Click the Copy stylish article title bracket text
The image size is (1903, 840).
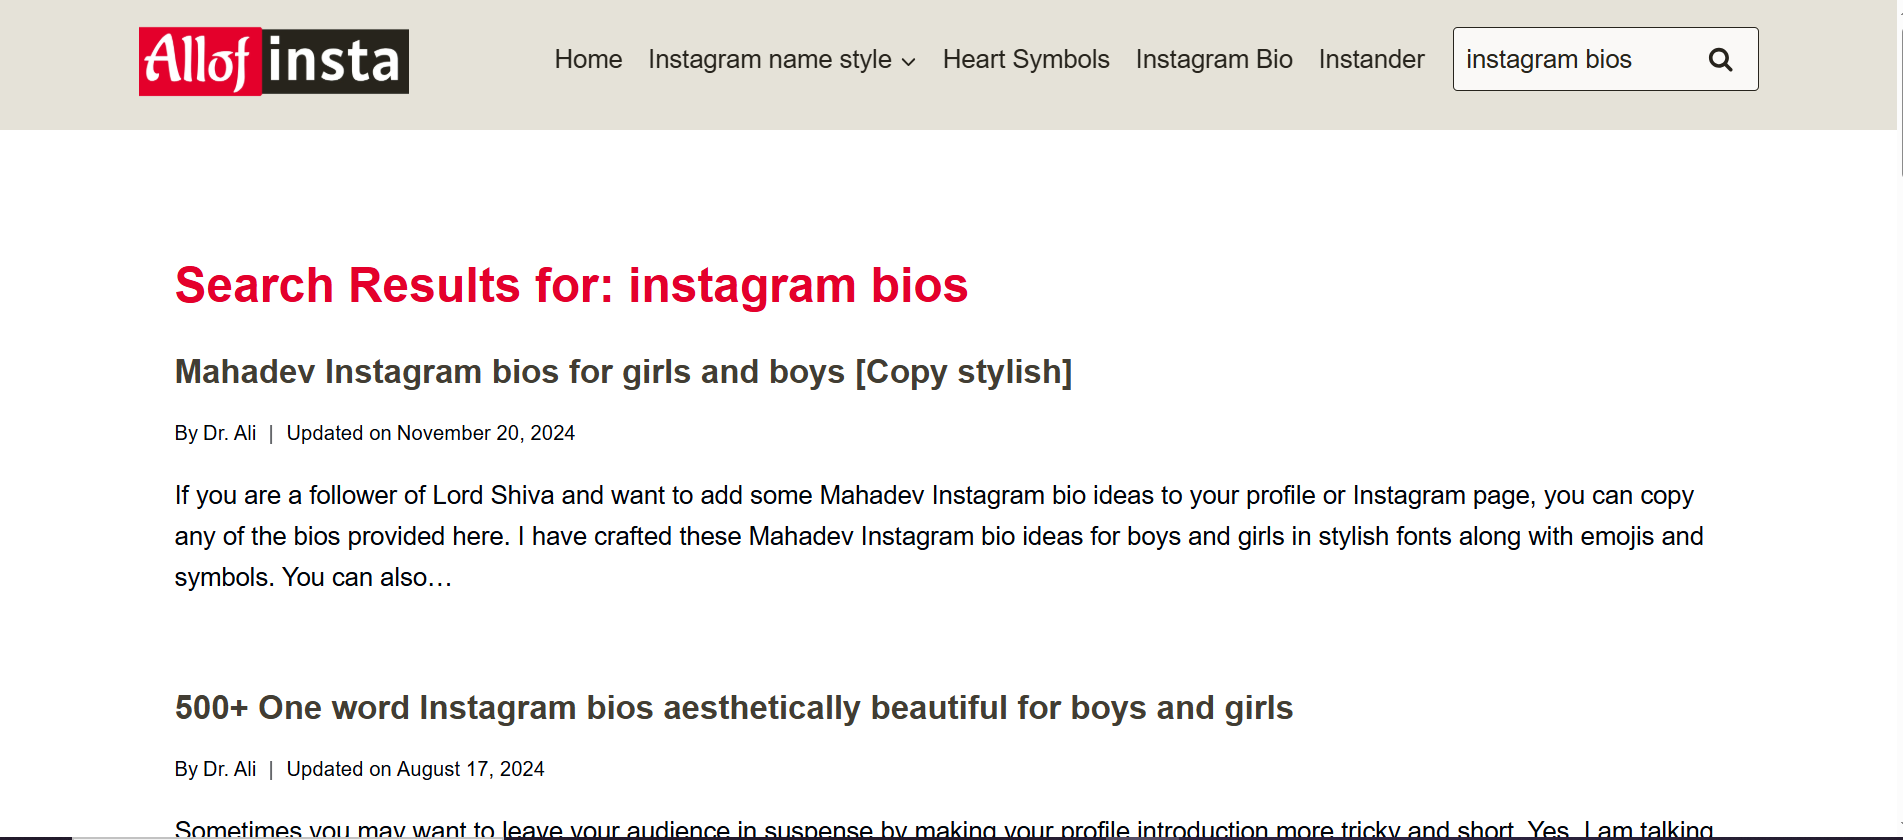pyautogui.click(x=966, y=371)
